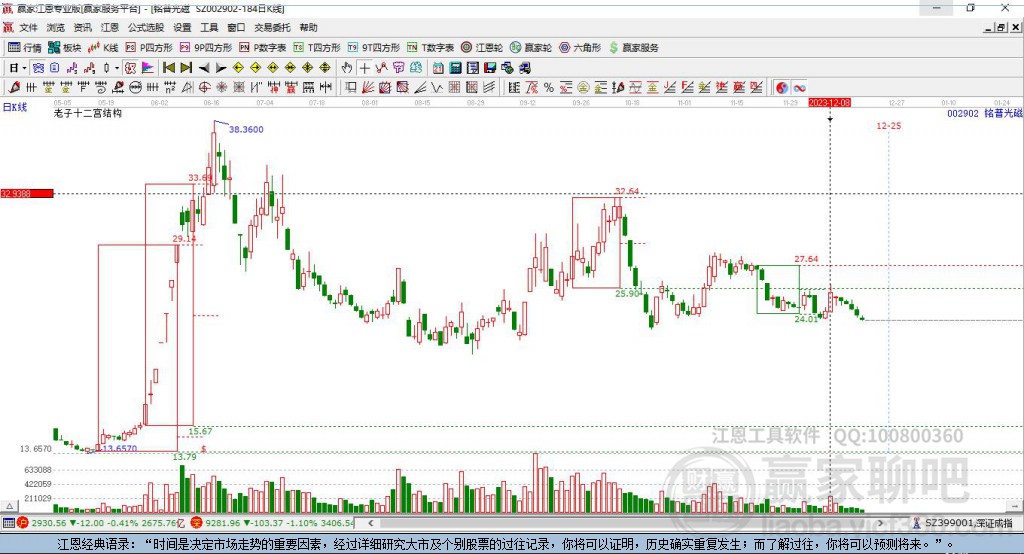Select the hand pan tool
This screenshot has height=554, width=1024.
[x=346, y=68]
